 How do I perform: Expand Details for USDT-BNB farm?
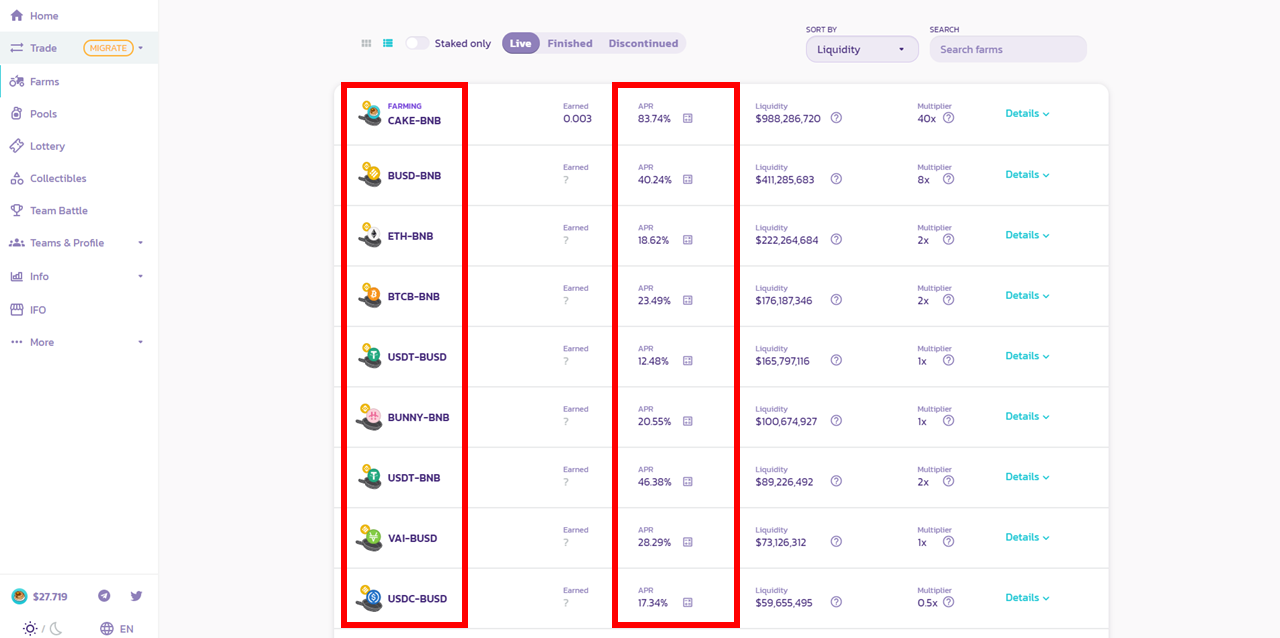1027,477
